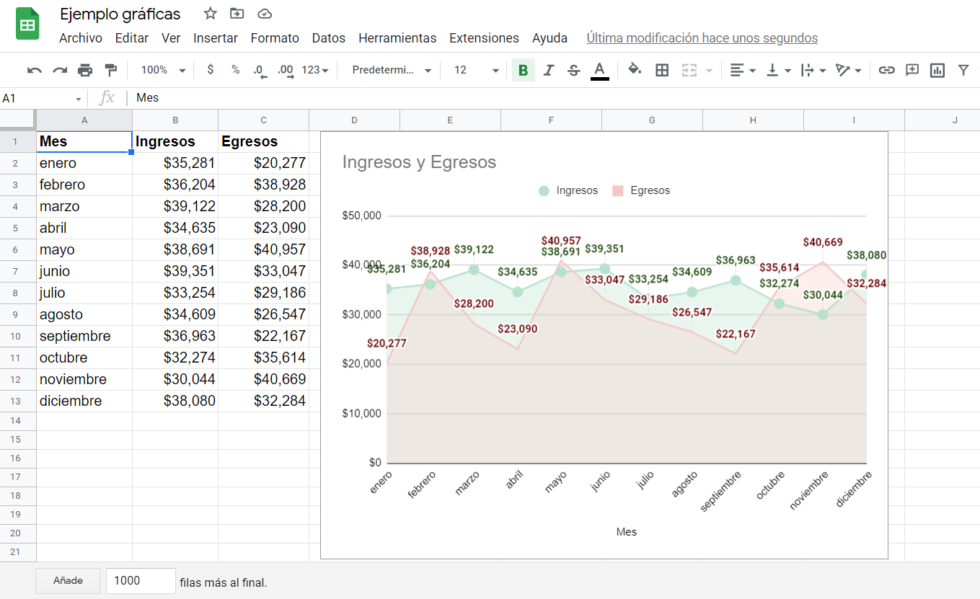980x599 pixels.
Task: Click the Undo arrow
Action: point(34,70)
